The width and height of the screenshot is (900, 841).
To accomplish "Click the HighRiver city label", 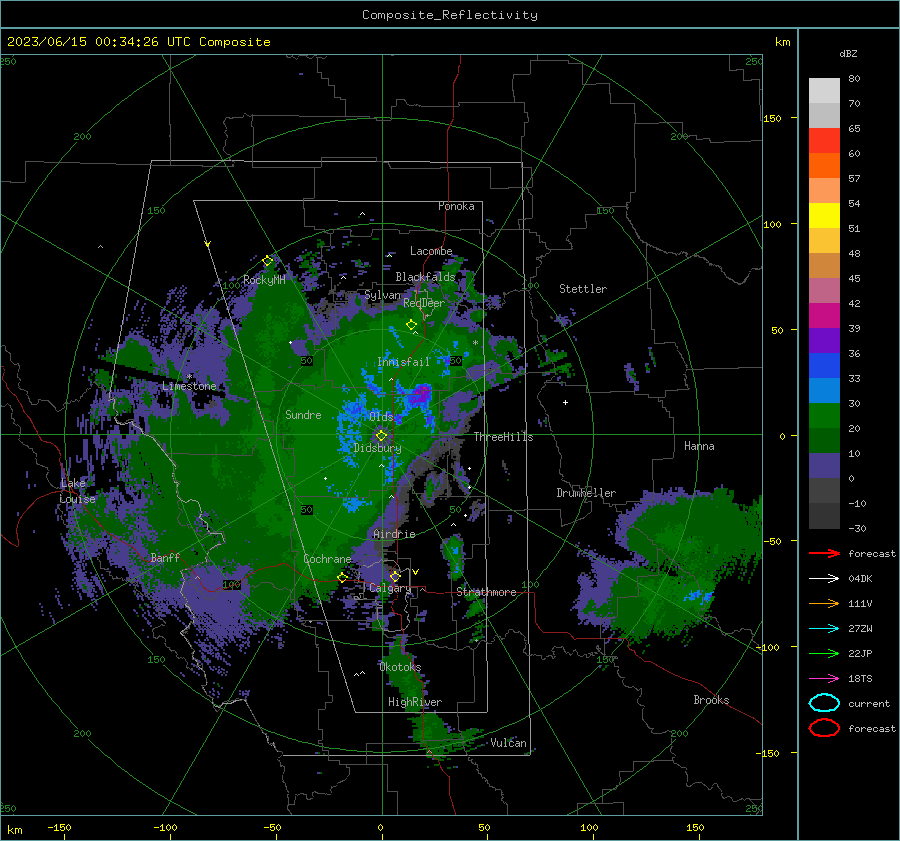I will [415, 702].
